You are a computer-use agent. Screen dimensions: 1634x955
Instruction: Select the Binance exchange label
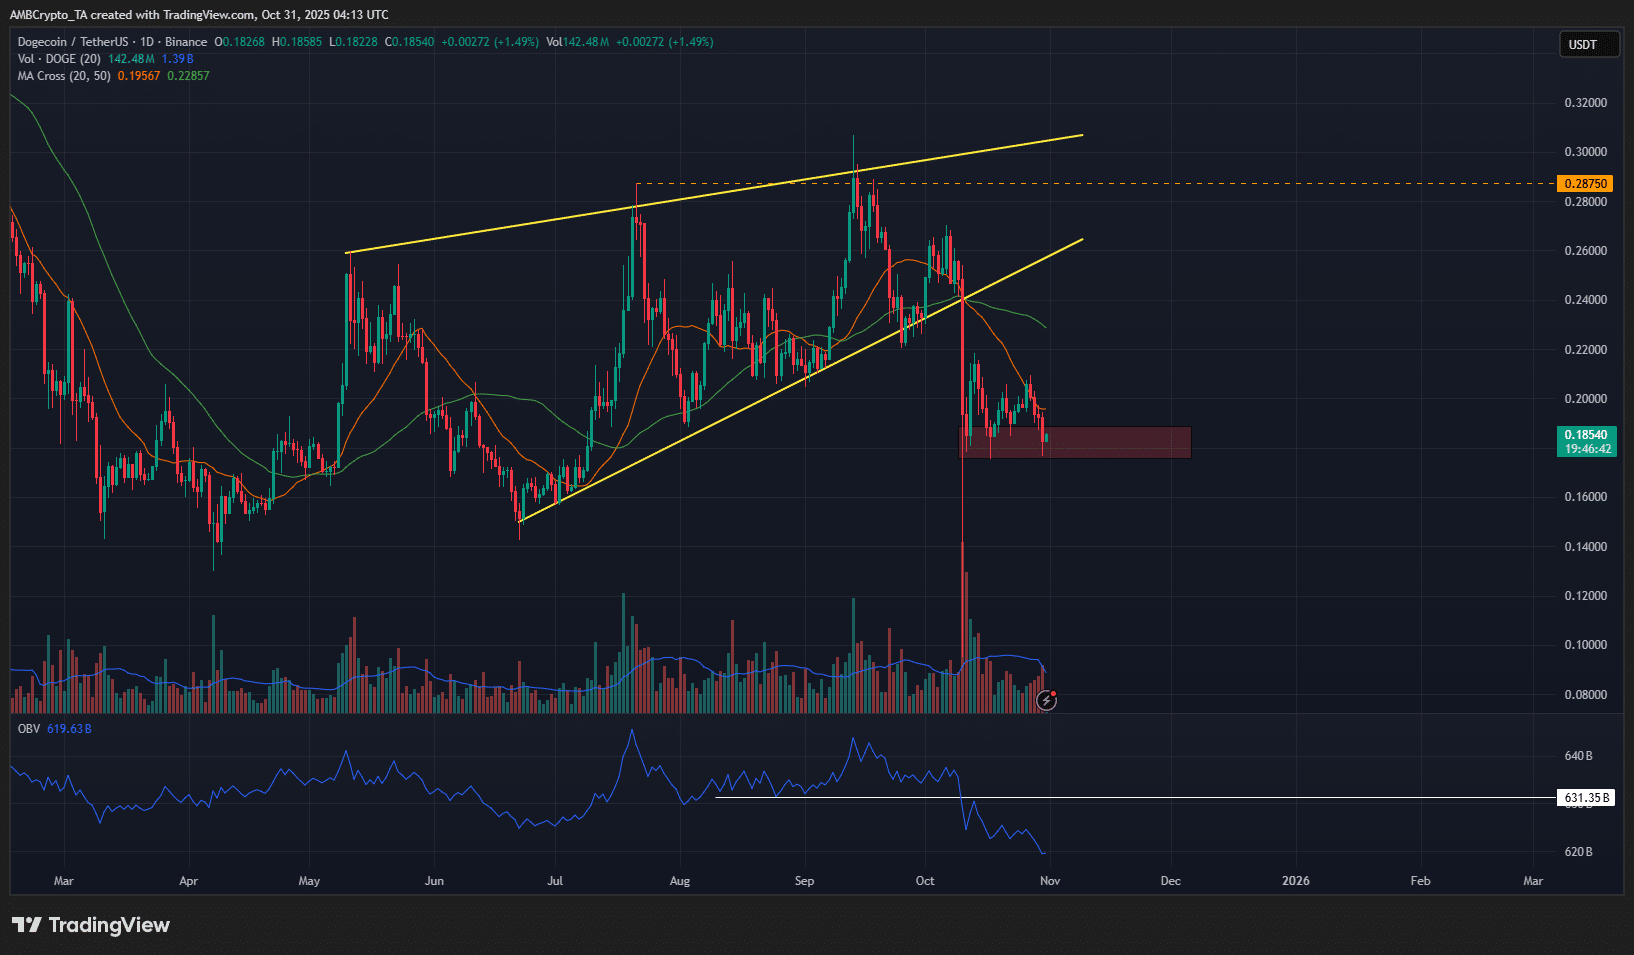pos(185,43)
